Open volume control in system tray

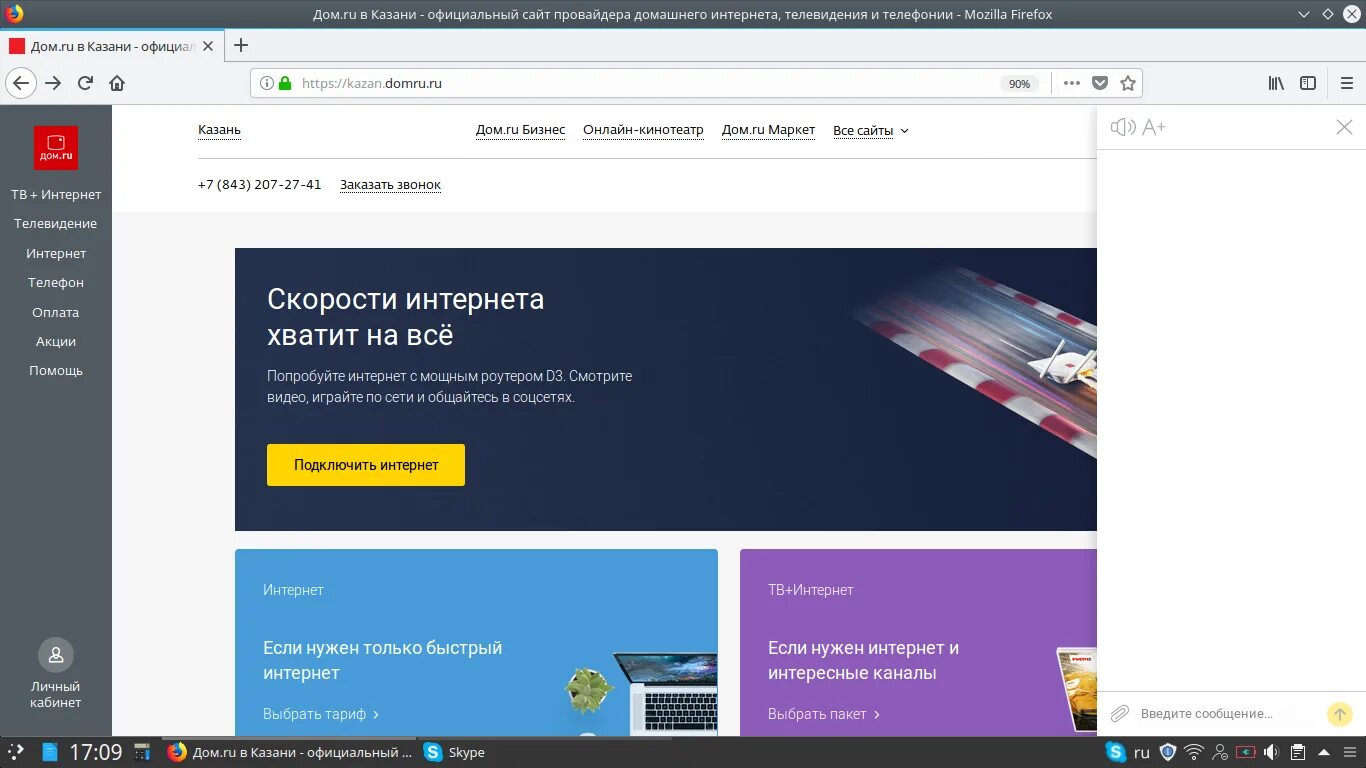pyautogui.click(x=1271, y=752)
